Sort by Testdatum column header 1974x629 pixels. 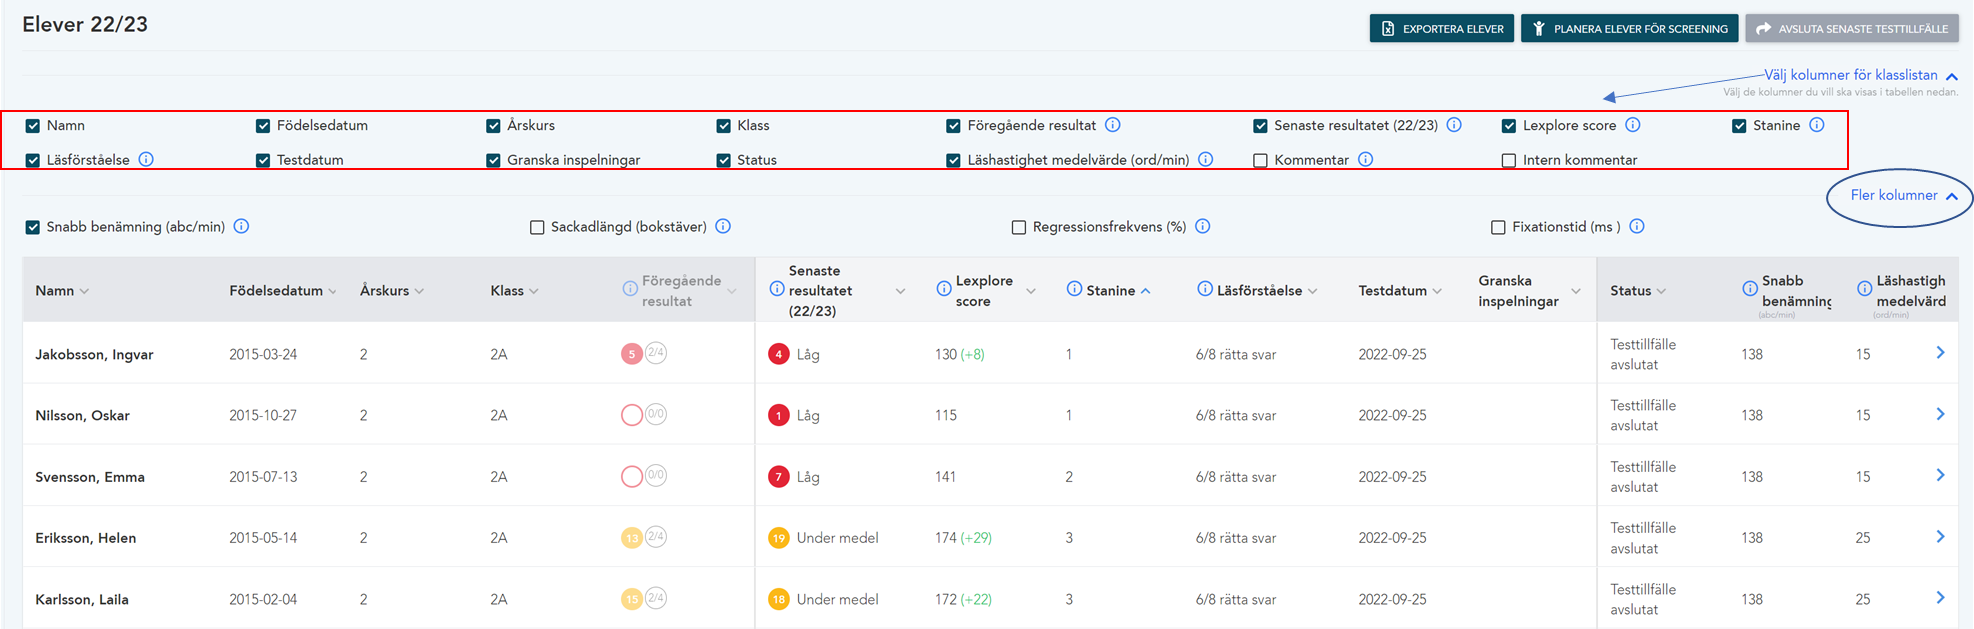(x=1400, y=291)
